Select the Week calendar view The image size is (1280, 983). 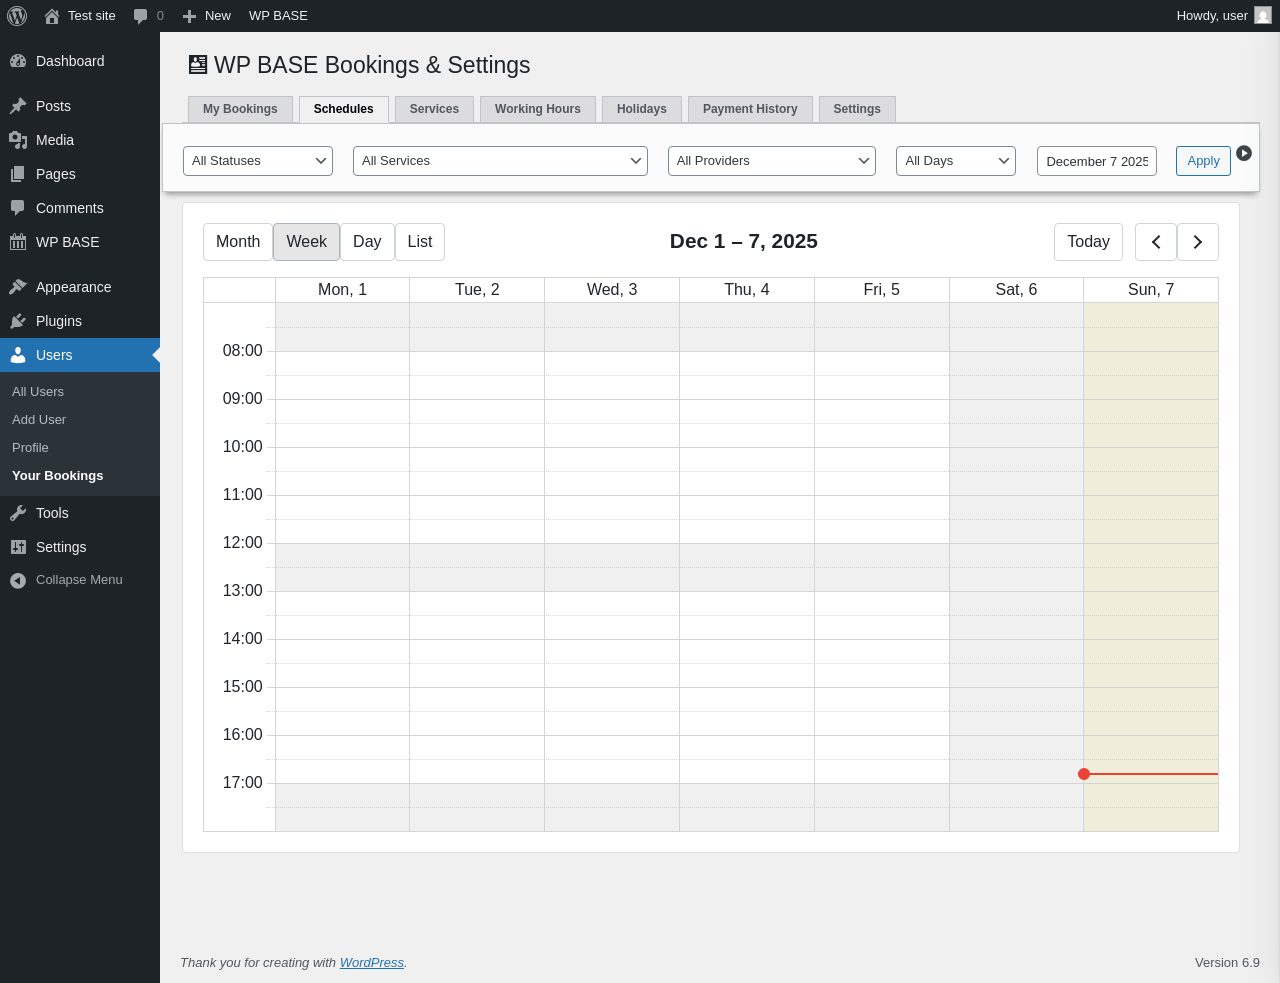[x=306, y=242]
